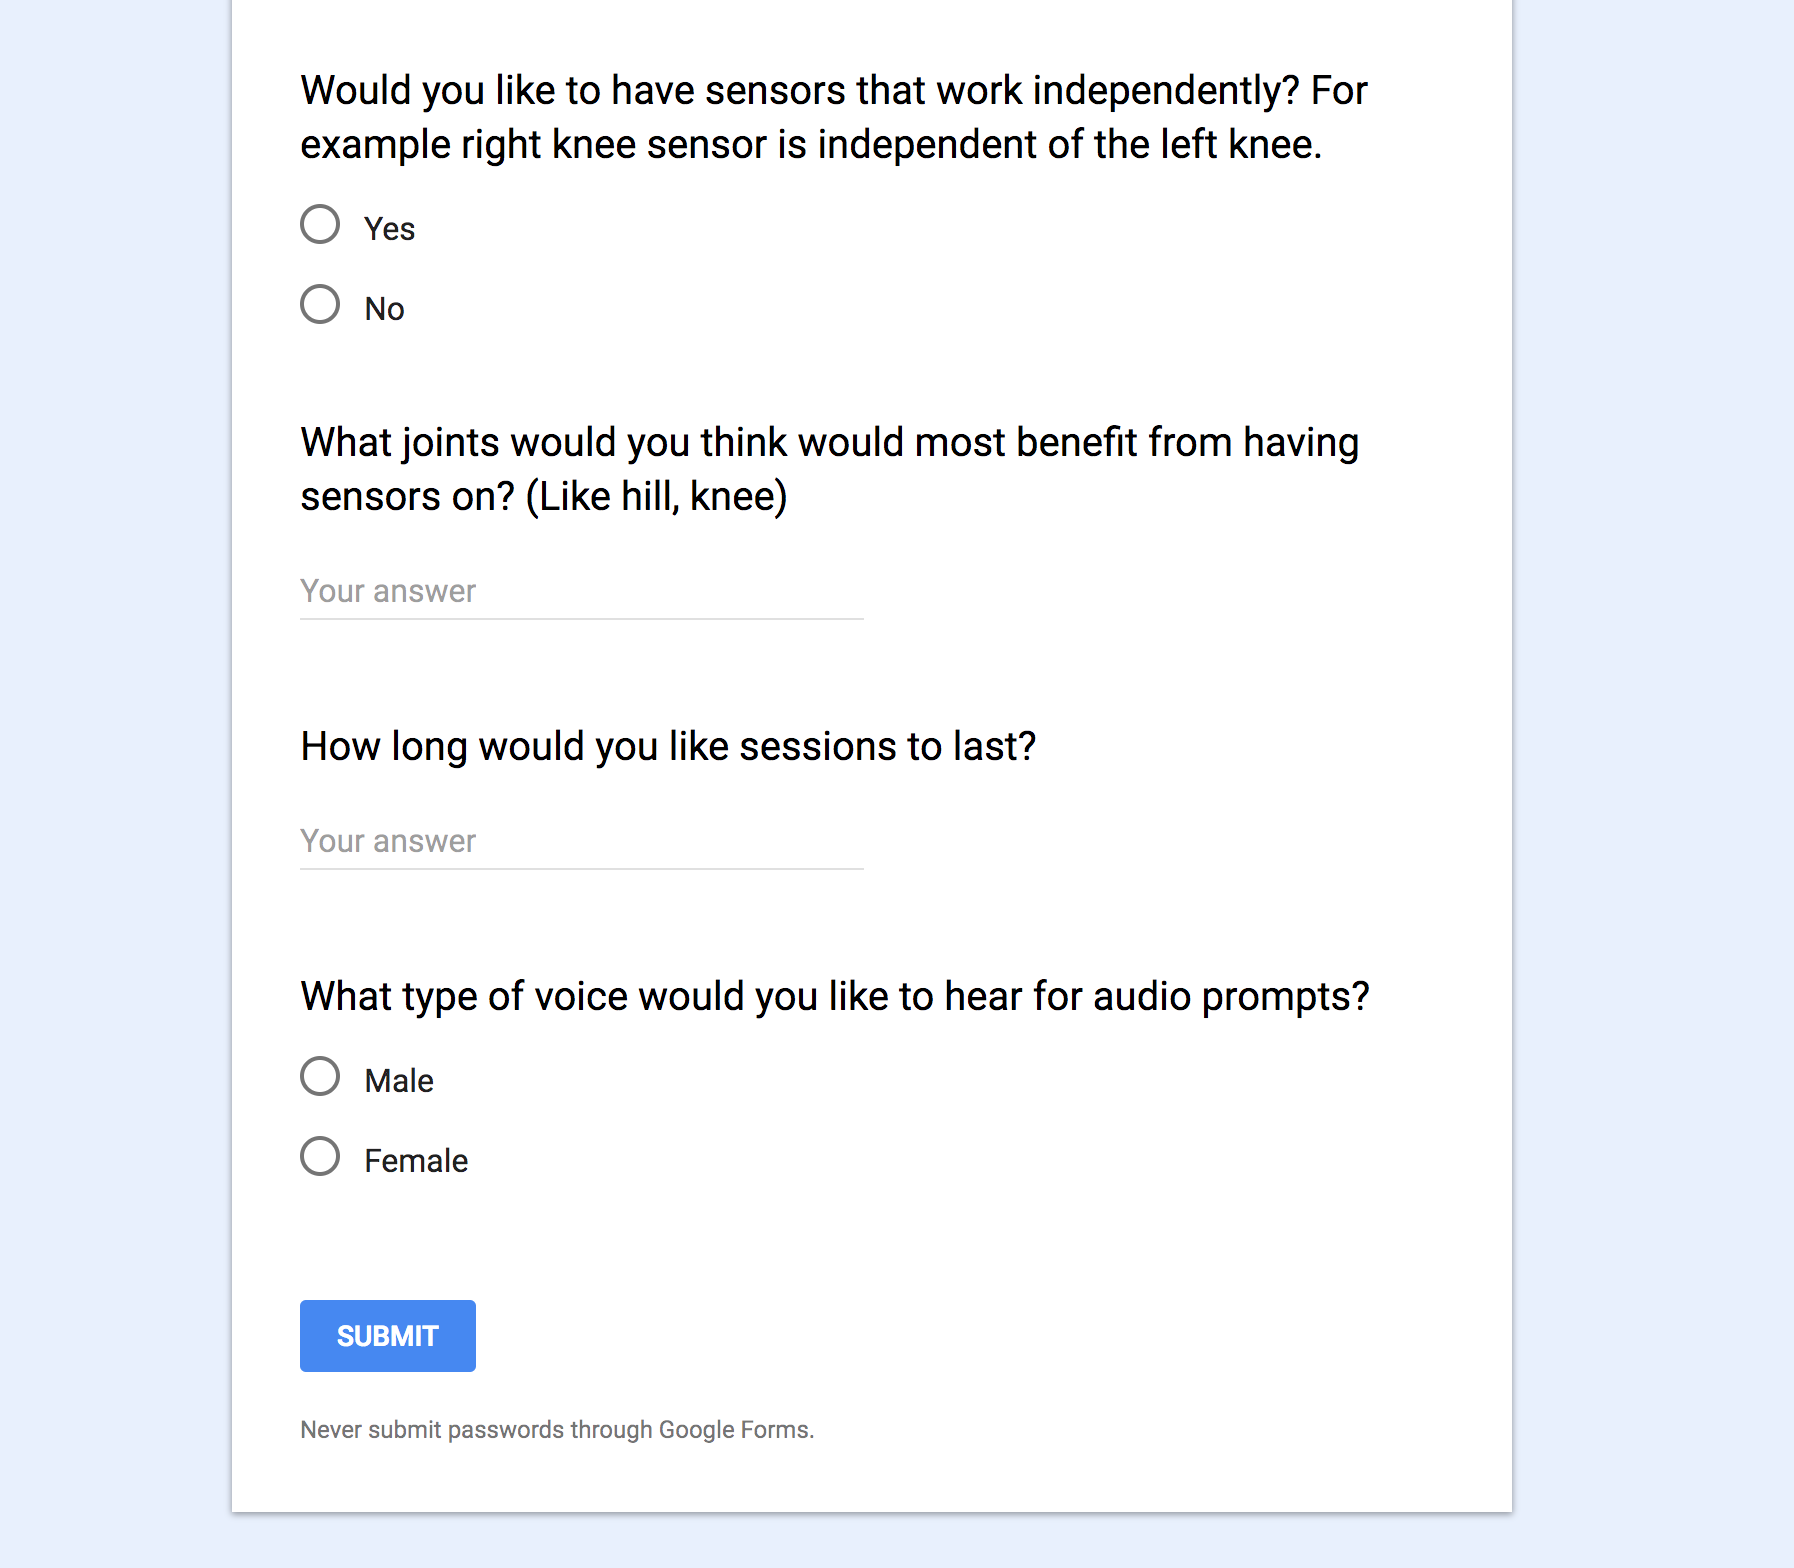Click the 'Yes' option label text
The width and height of the screenshot is (1794, 1568).
click(389, 229)
